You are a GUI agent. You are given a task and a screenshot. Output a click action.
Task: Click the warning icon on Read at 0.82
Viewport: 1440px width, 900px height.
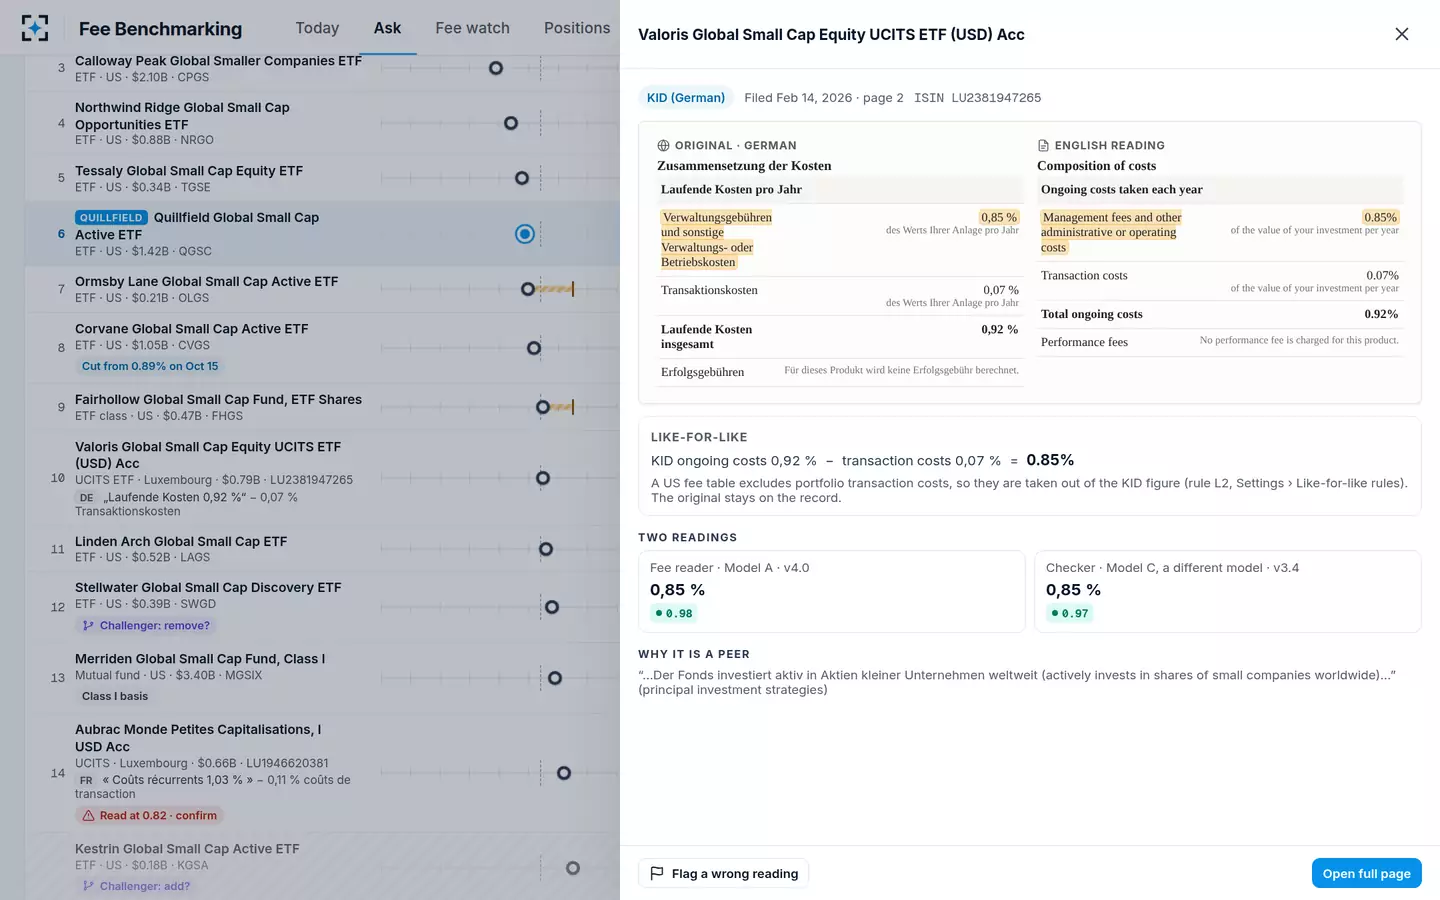click(x=89, y=815)
